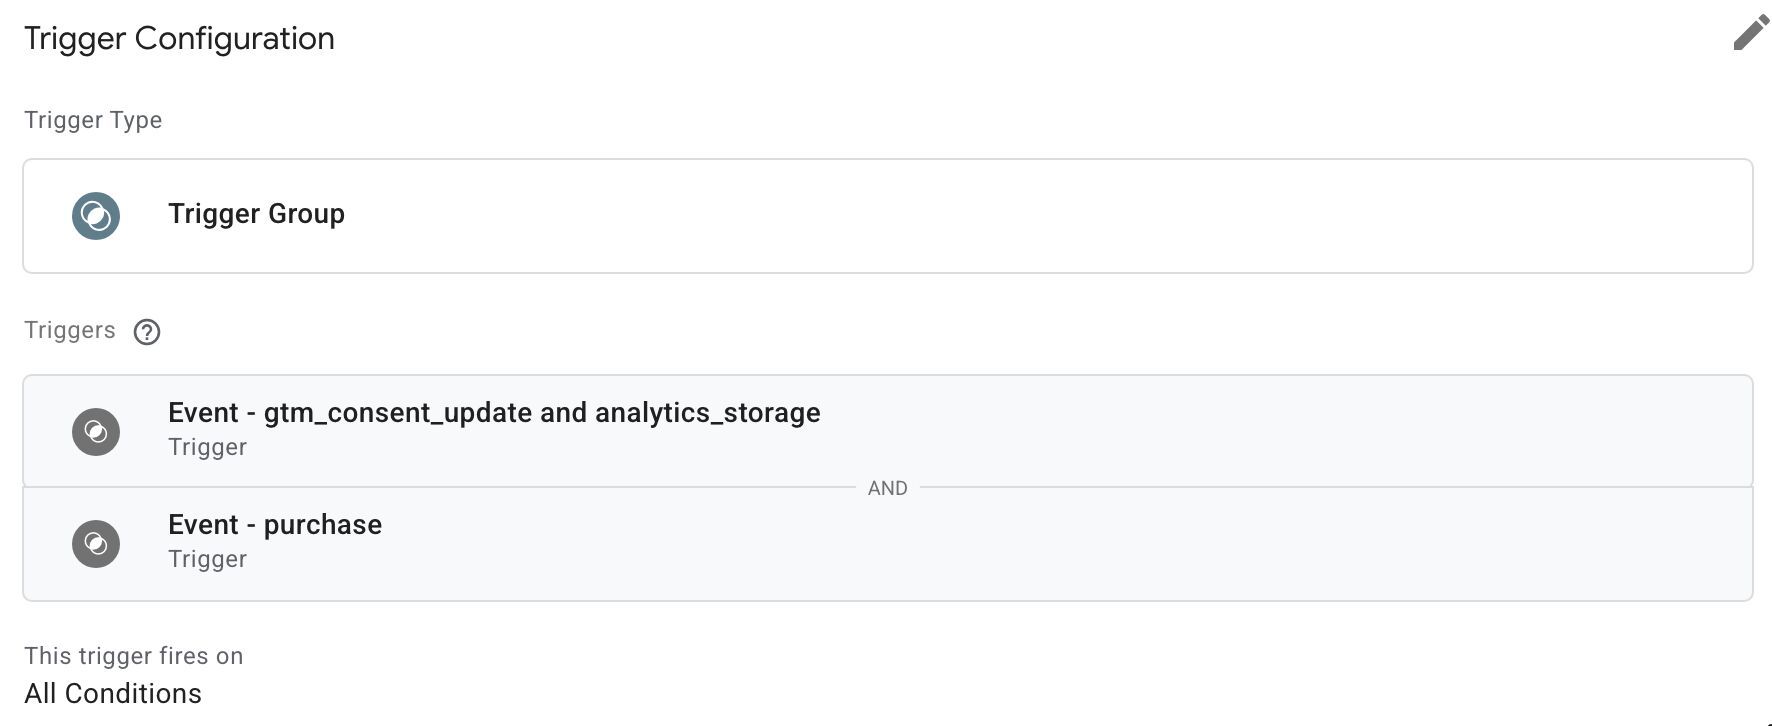
Task: Click 'This trigger fires on' label
Action: tap(134, 656)
